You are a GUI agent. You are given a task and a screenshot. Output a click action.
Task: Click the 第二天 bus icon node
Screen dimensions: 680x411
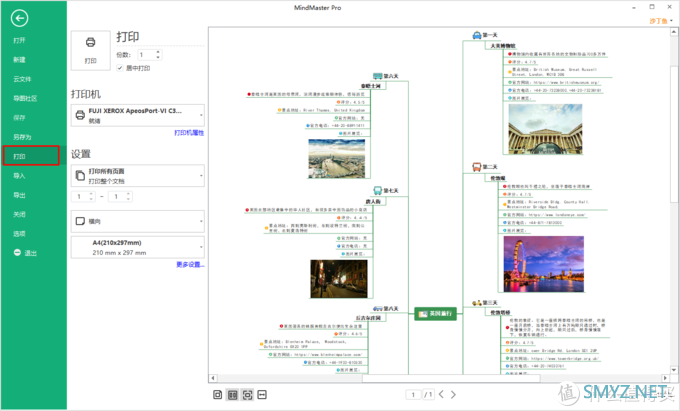(477, 167)
